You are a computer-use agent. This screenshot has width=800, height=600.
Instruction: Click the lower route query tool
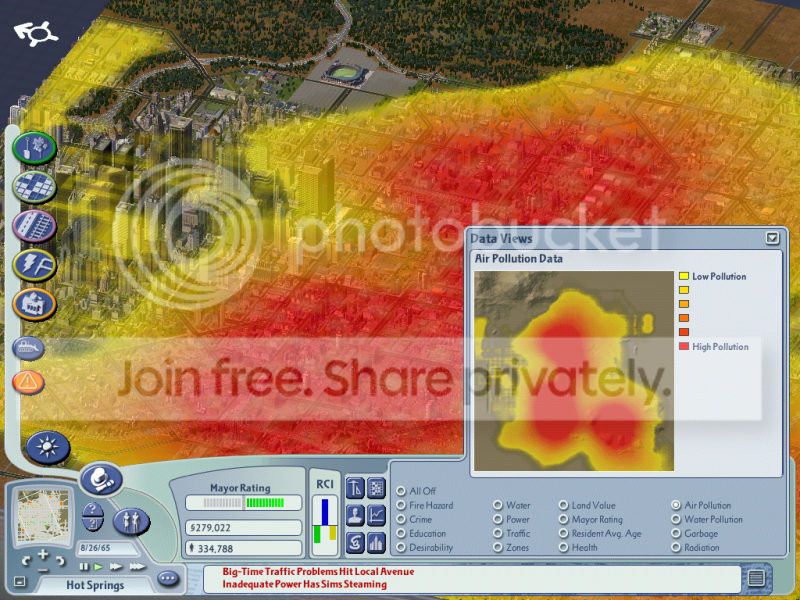click(x=93, y=524)
